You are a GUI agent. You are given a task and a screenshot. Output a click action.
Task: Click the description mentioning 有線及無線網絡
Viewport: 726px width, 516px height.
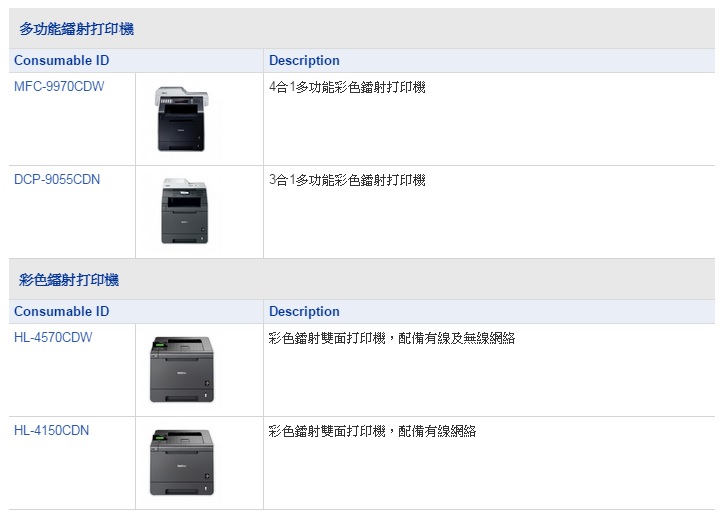[x=392, y=339]
